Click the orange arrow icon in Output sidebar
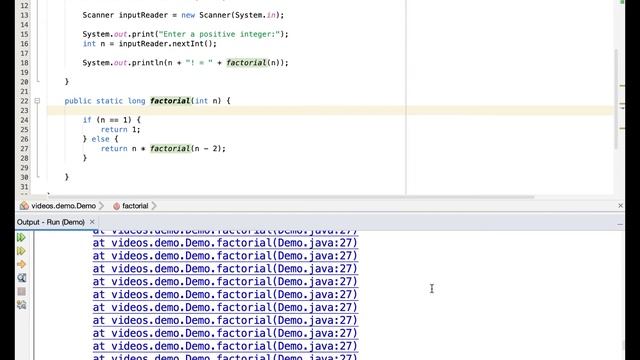Image resolution: width=640 pixels, height=360 pixels. click(x=21, y=264)
